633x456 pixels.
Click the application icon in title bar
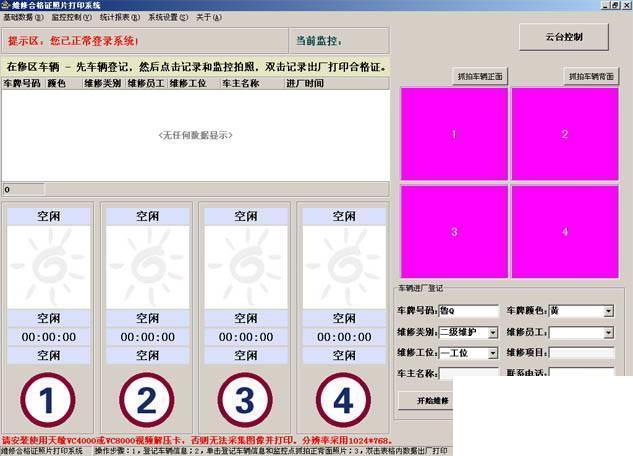pos(5,5)
